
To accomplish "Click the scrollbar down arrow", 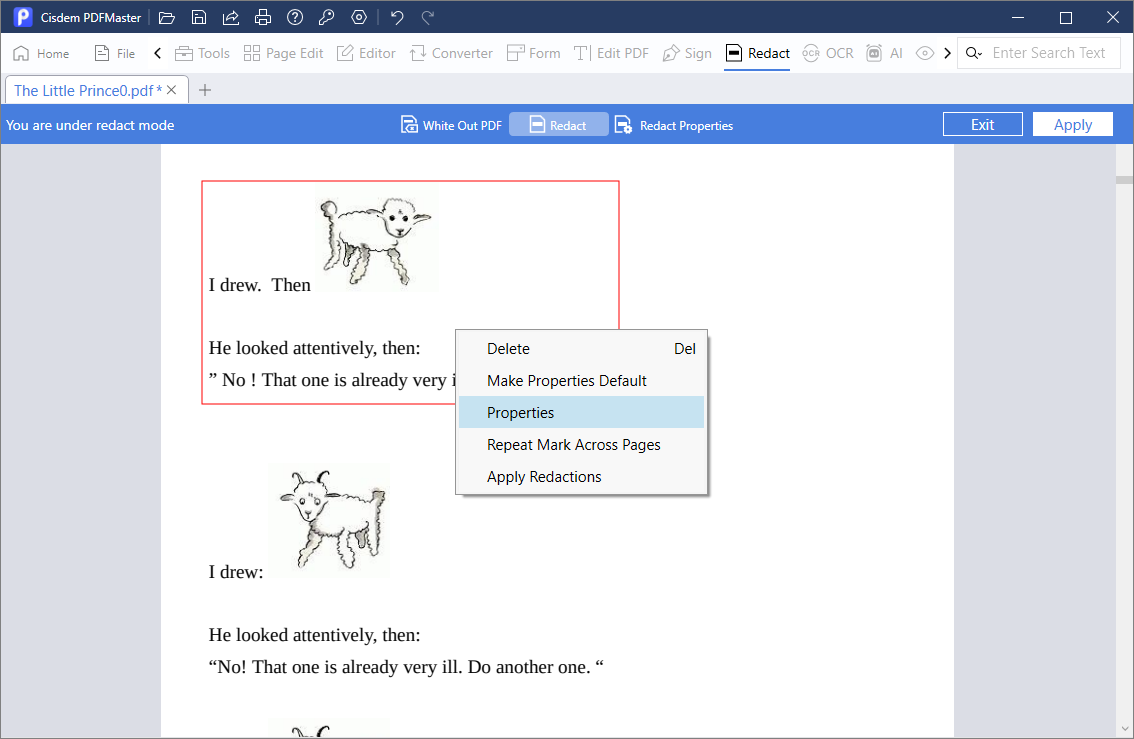I will (x=1124, y=729).
